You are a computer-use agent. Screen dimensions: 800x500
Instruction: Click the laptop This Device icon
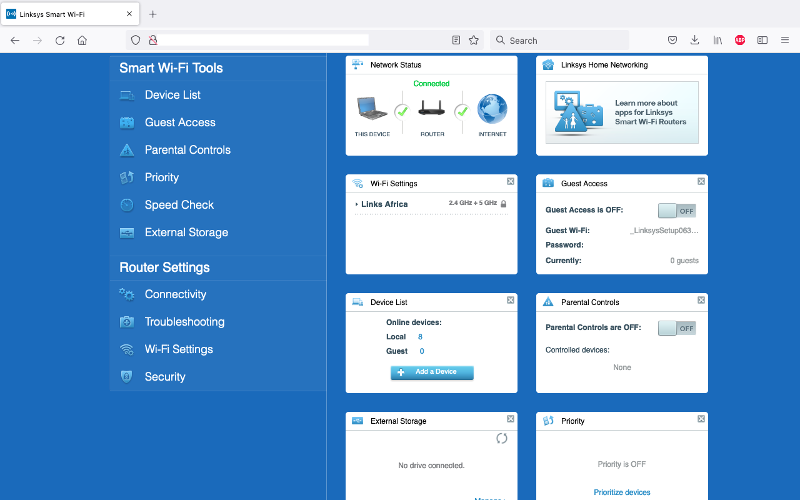coord(372,108)
